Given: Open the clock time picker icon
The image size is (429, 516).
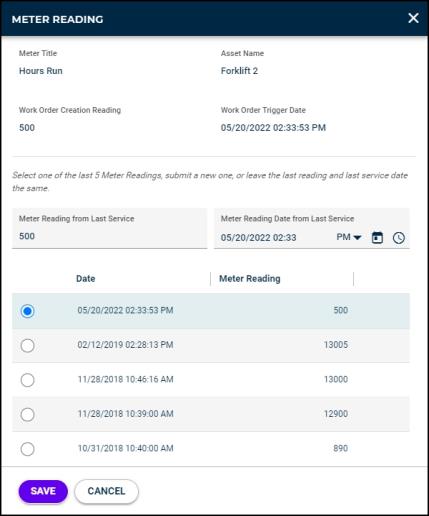Looking at the screenshot, I should point(399,238).
